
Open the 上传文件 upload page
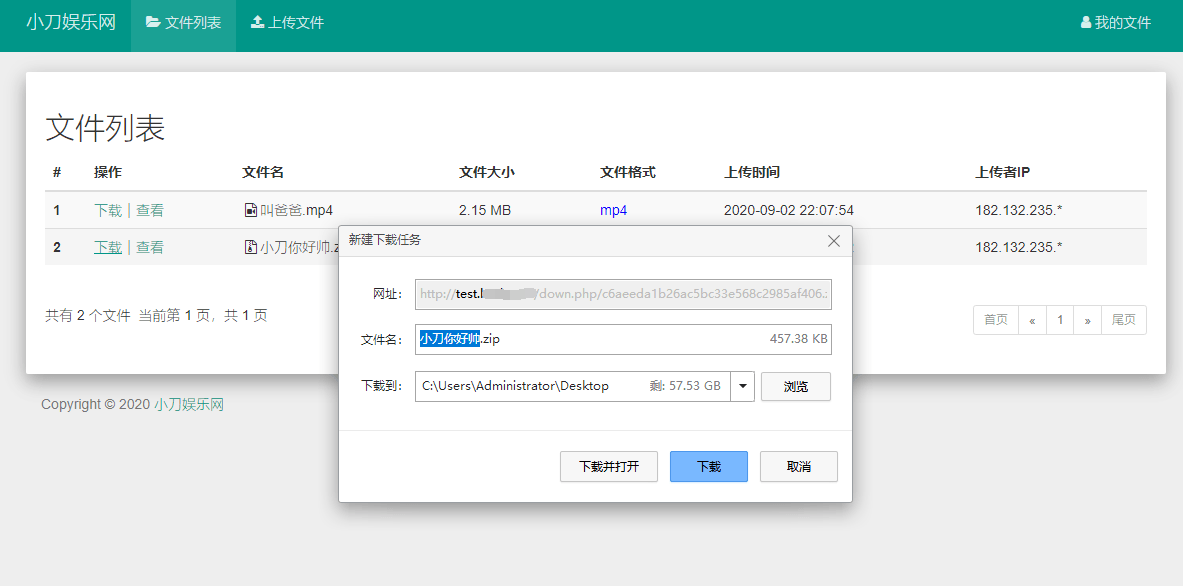point(287,22)
